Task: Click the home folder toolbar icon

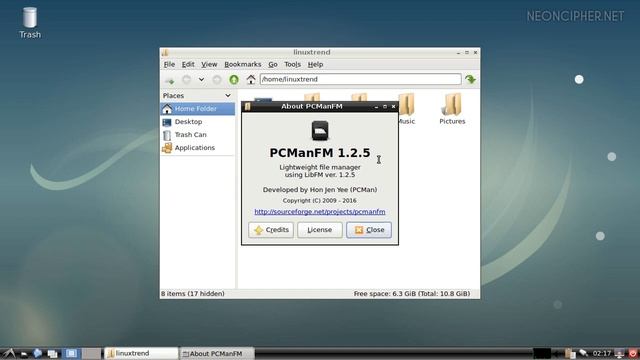Action: 251,79
